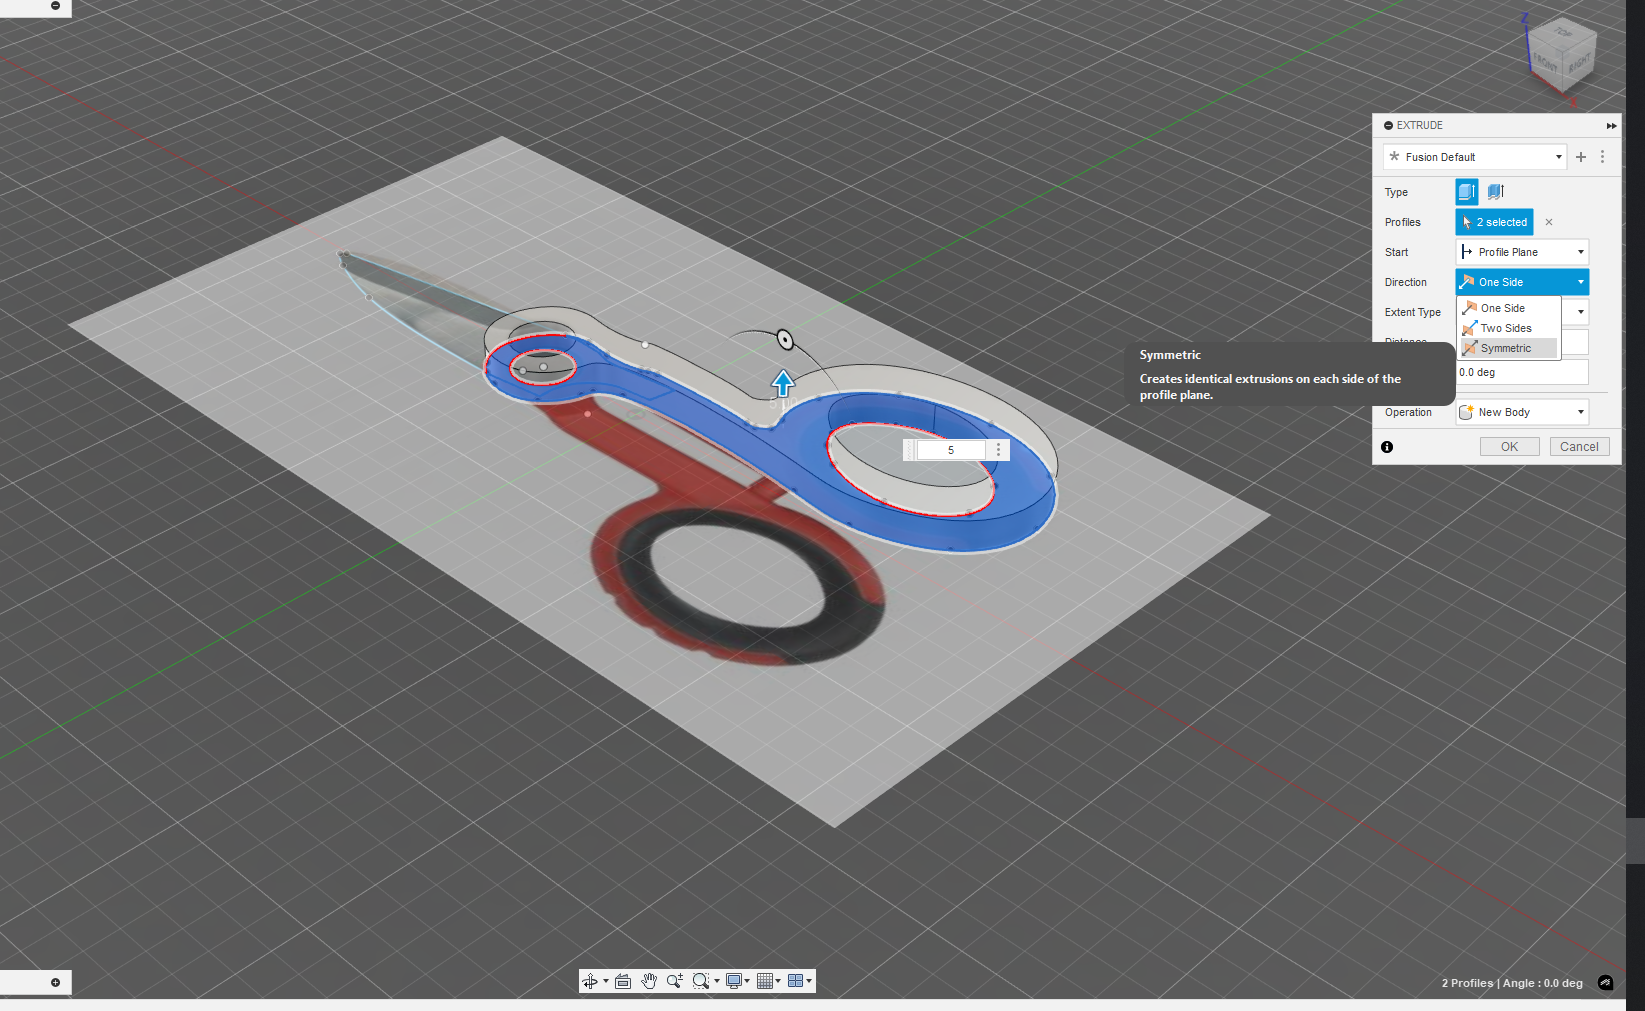The width and height of the screenshot is (1645, 1011).
Task: Open the Grid and Snaps settings icon
Action: 765,981
